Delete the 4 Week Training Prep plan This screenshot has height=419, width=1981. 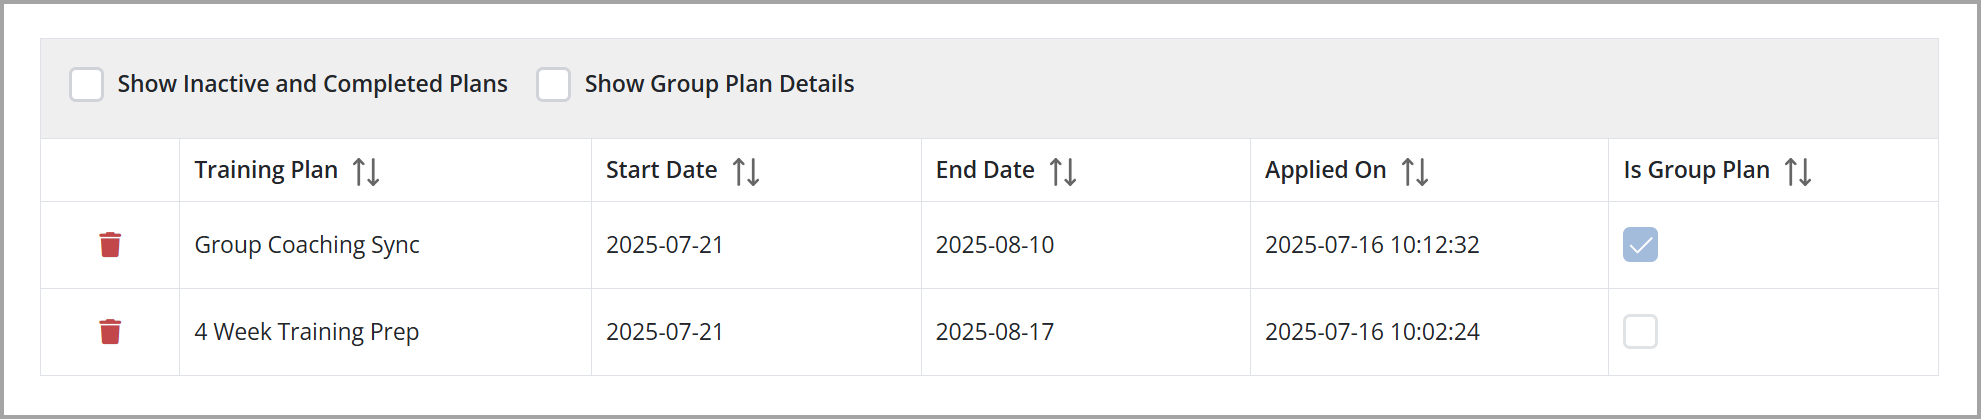click(x=110, y=332)
